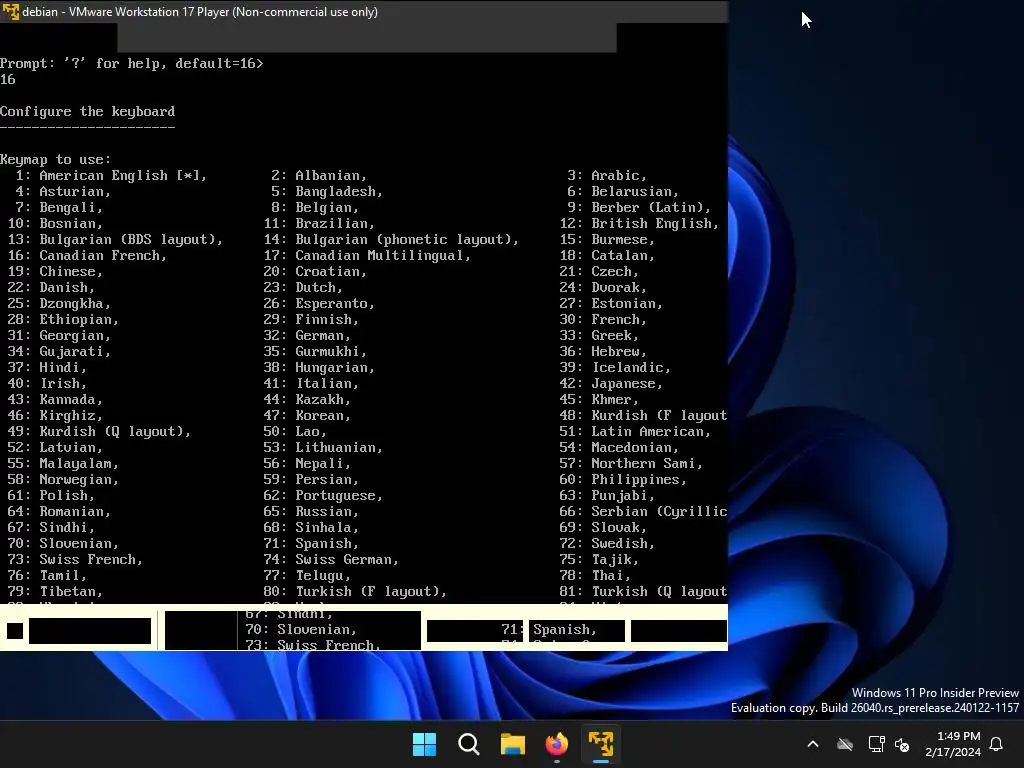Select '53: Lithuanian' keymap entry

pos(323,447)
